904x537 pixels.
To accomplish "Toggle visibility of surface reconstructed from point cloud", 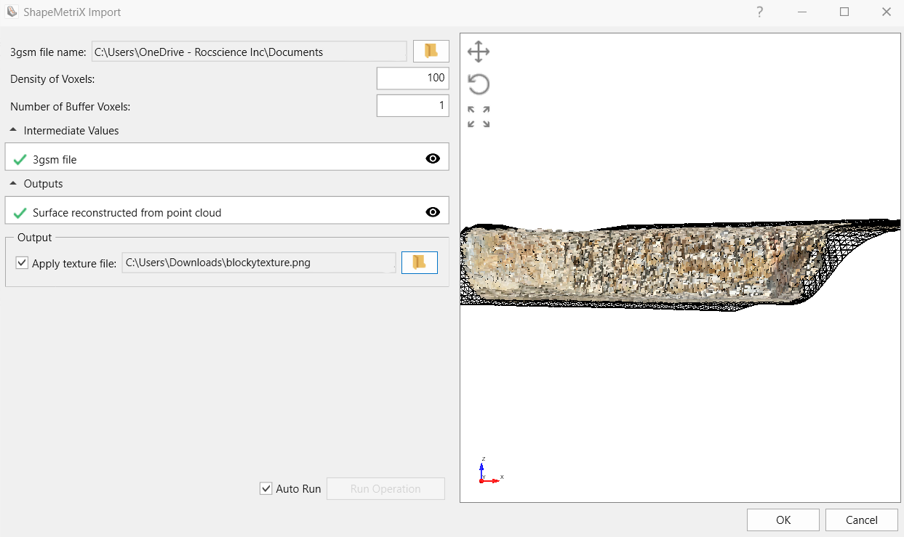I will click(432, 212).
